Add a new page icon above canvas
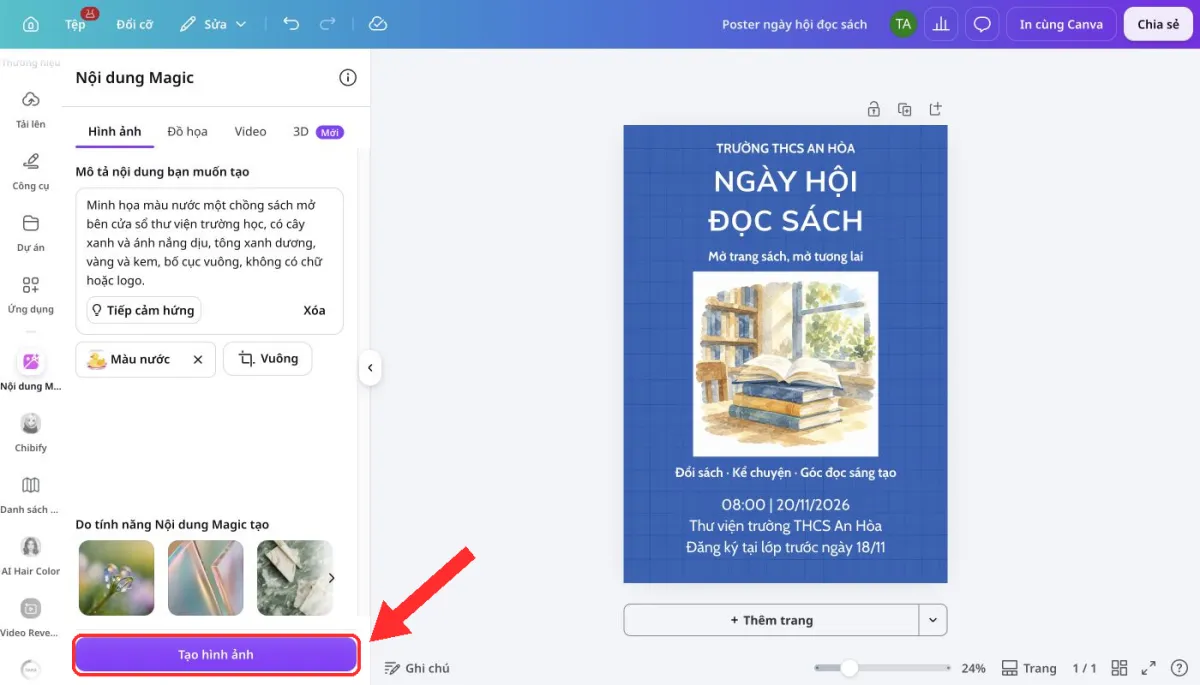Viewport: 1200px width, 685px height. pos(935,109)
